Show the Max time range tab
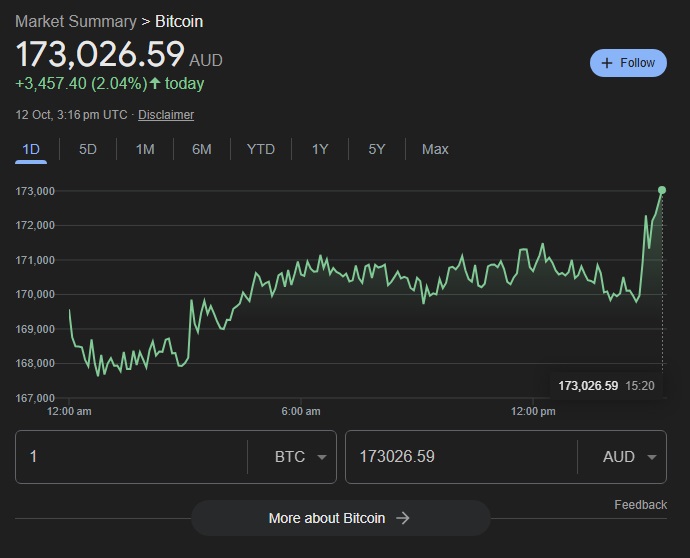Viewport: 690px width, 558px height. (435, 149)
